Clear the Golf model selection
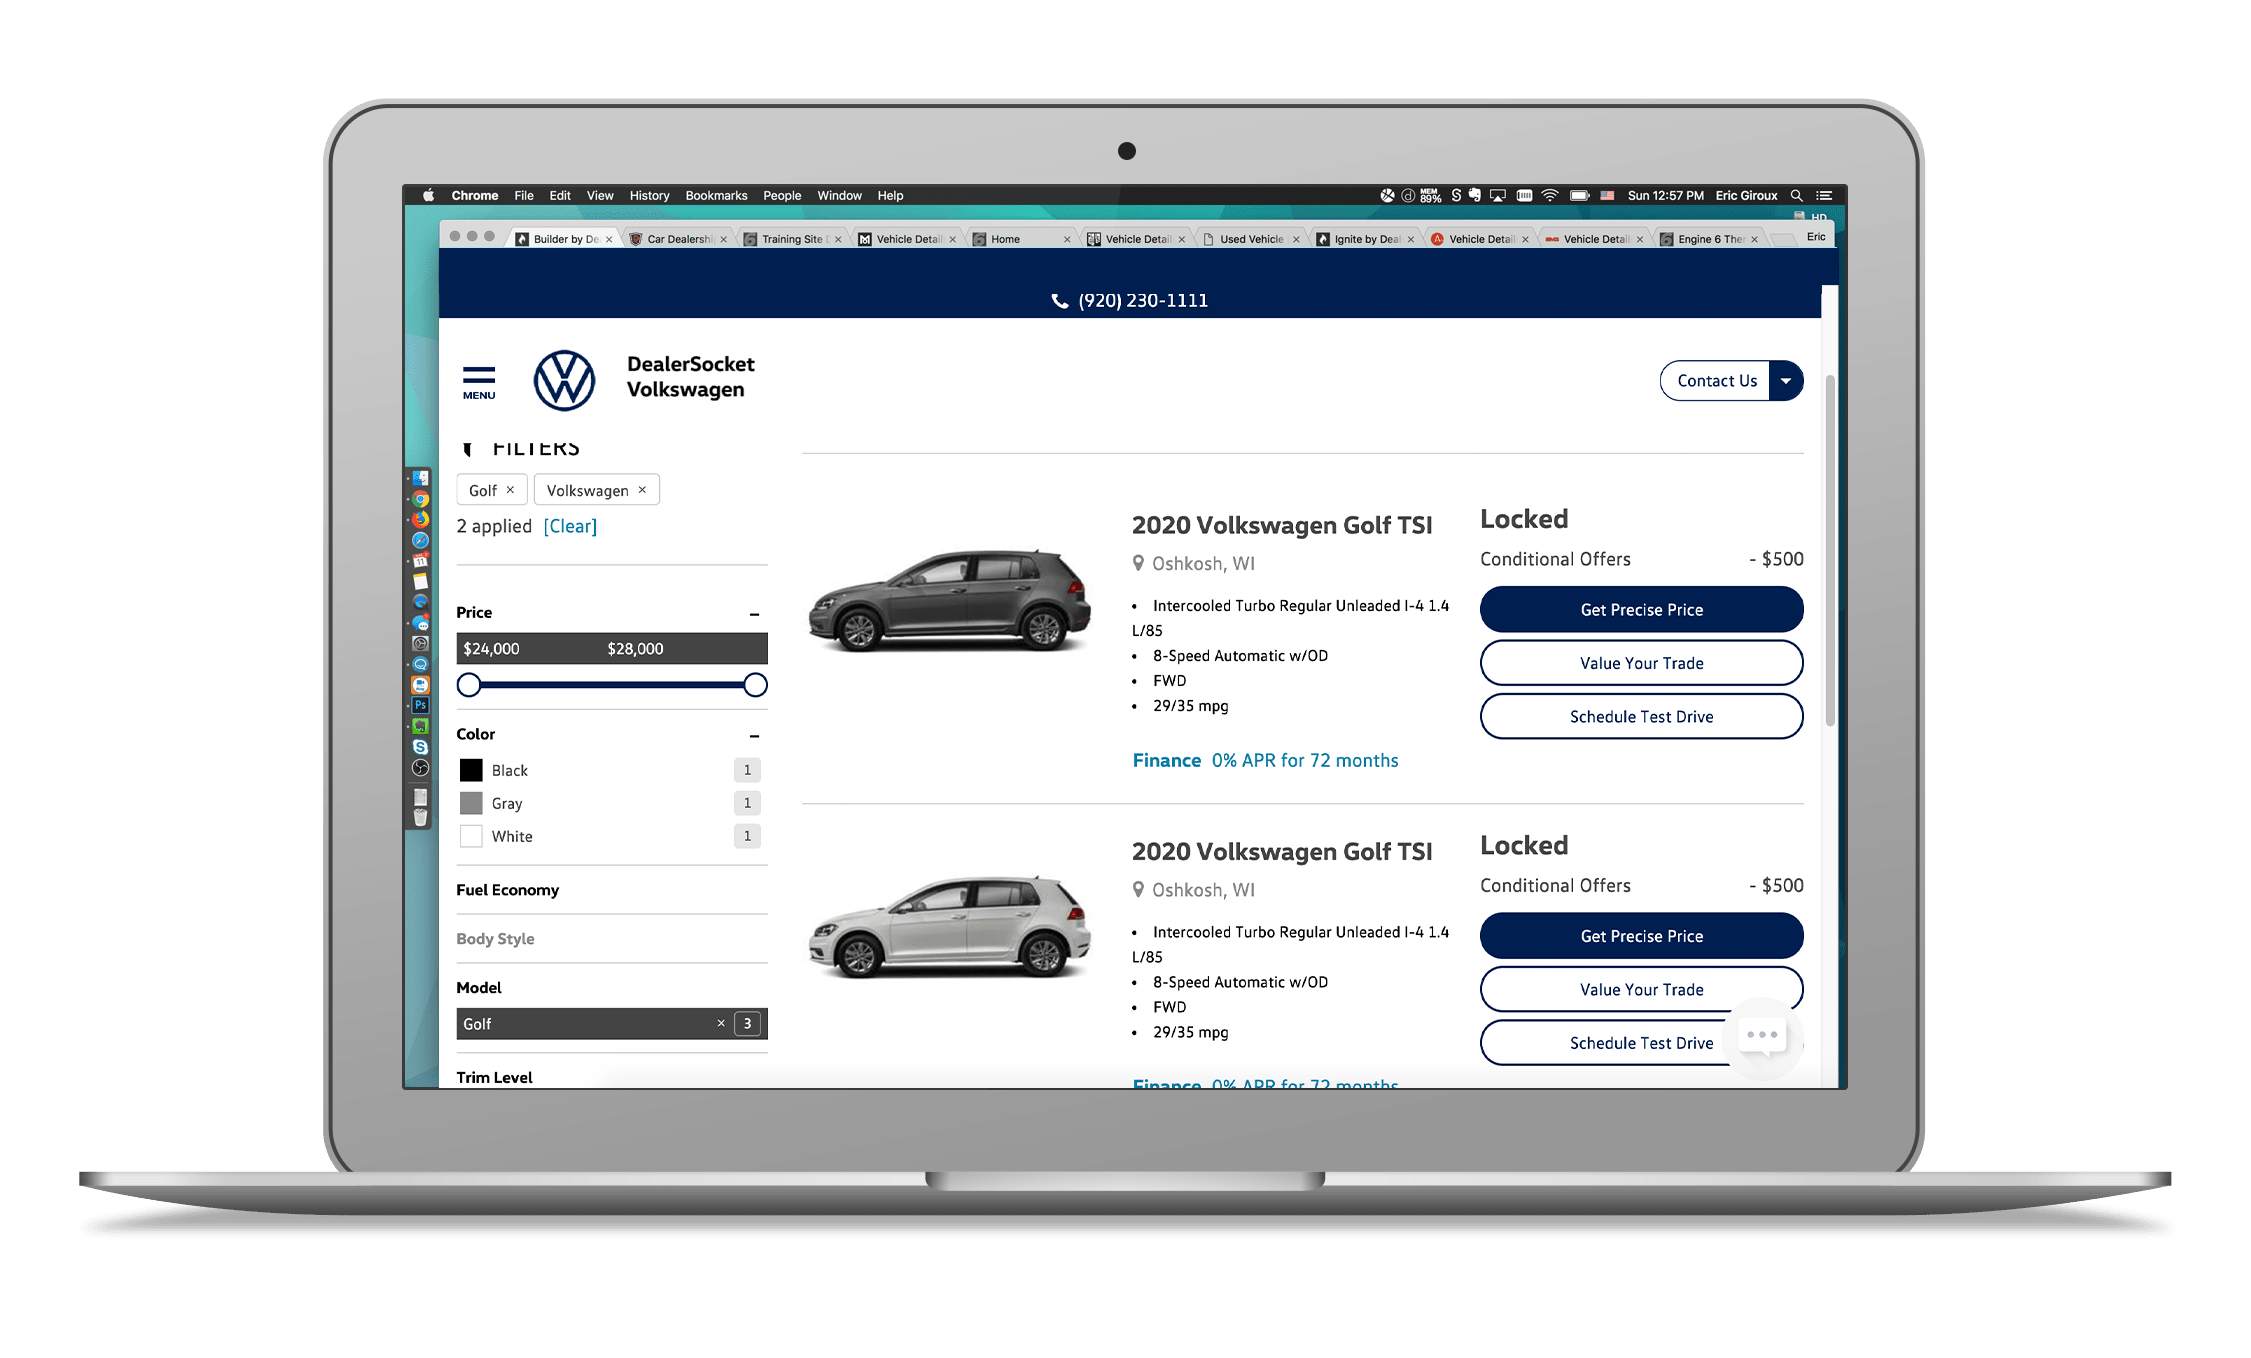The height and width of the screenshot is (1358, 2251). pos(720,1023)
